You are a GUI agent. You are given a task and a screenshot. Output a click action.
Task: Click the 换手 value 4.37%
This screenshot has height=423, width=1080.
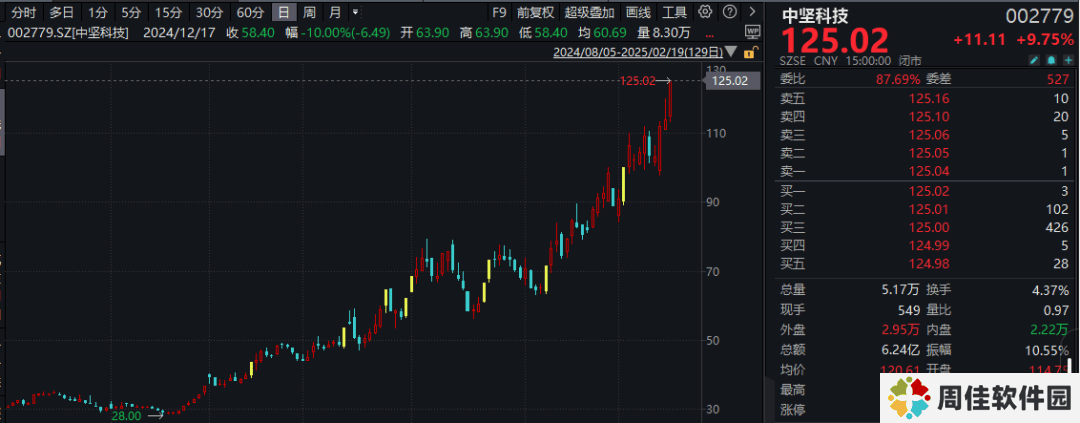point(1052,290)
